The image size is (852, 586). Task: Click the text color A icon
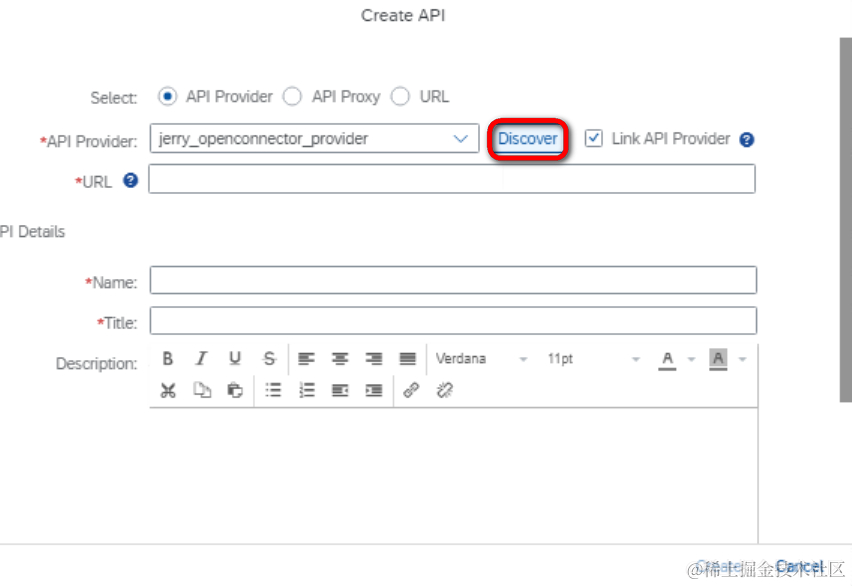[667, 359]
